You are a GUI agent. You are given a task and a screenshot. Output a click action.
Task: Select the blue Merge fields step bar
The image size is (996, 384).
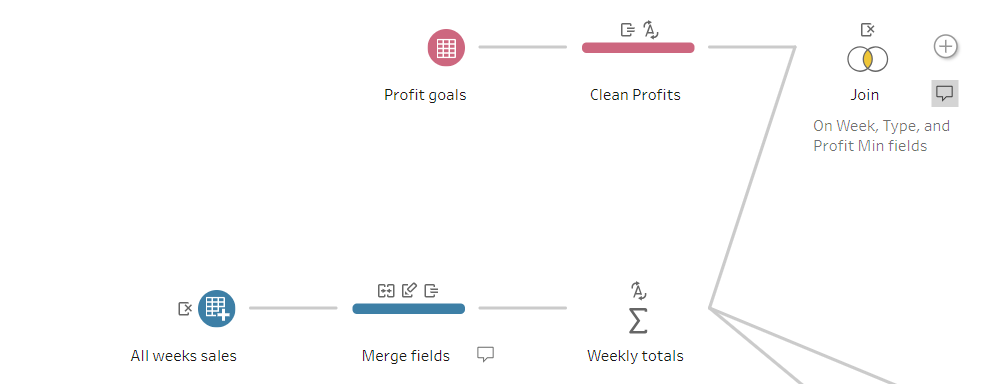coord(408,308)
